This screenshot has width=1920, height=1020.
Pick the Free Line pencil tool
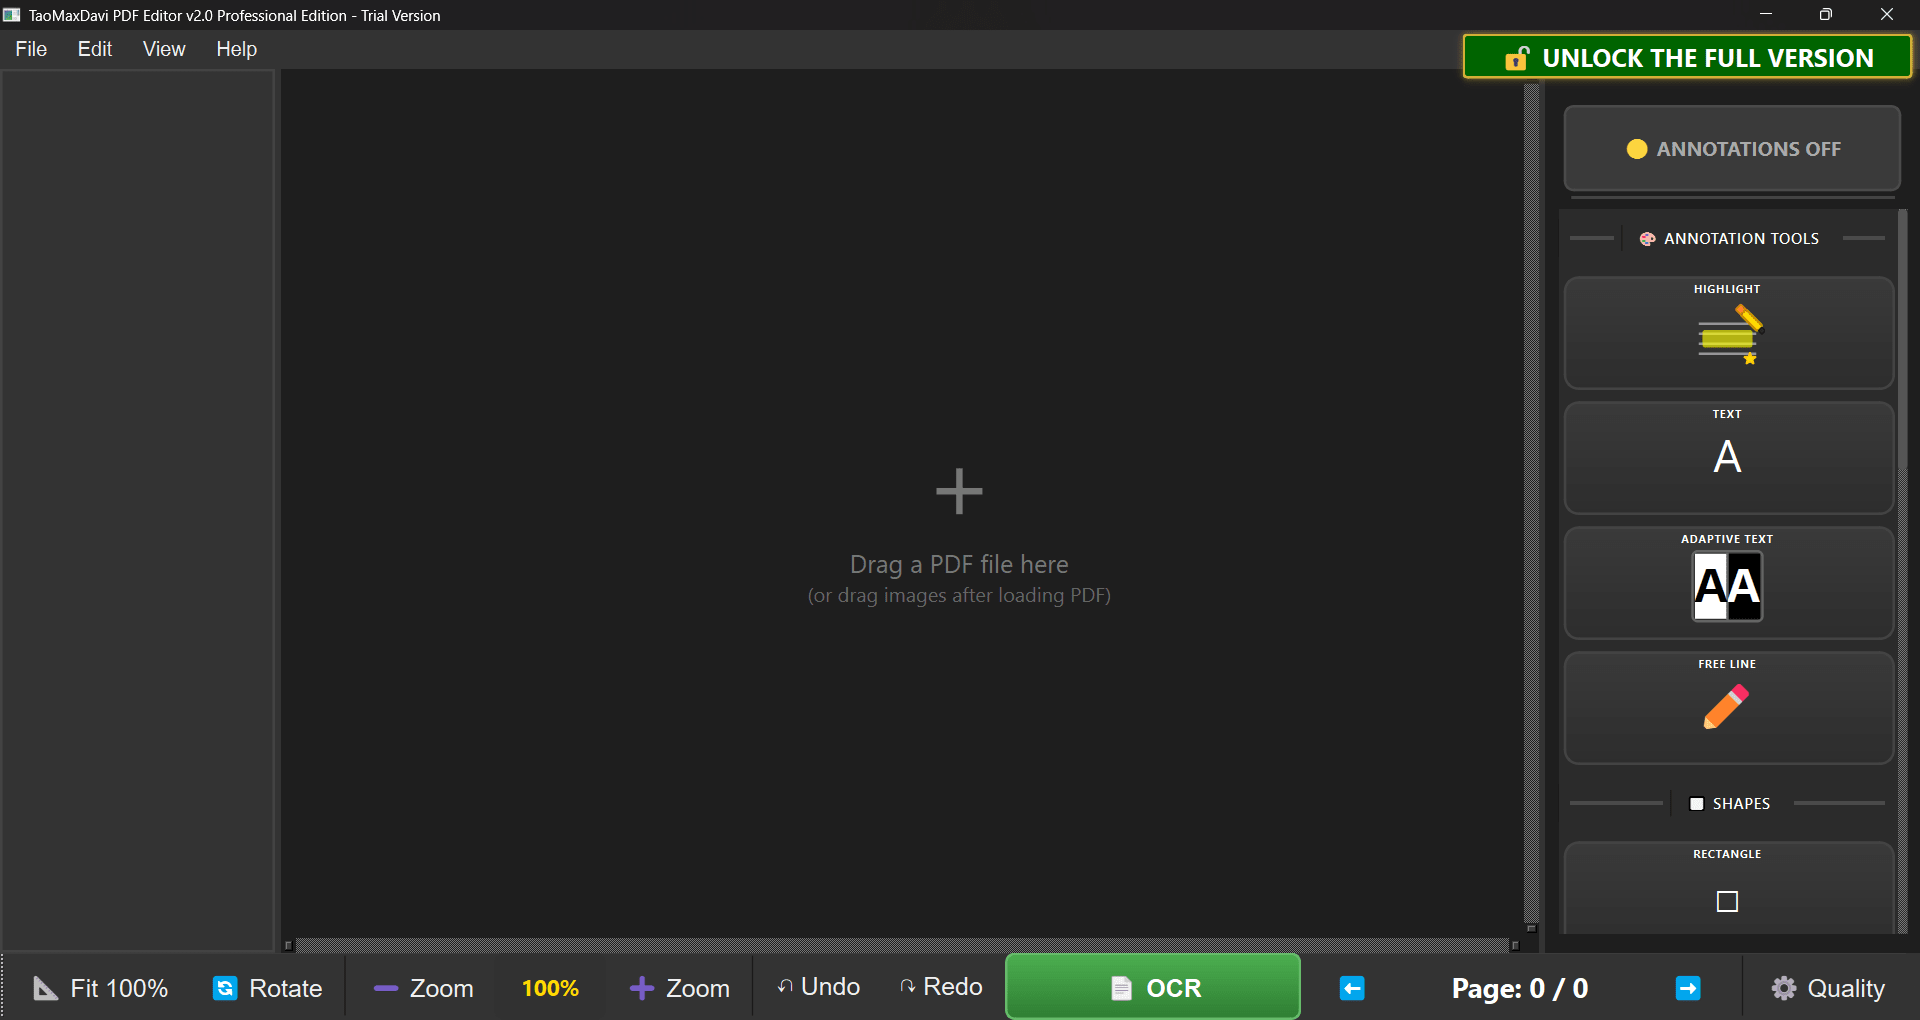coord(1728,708)
